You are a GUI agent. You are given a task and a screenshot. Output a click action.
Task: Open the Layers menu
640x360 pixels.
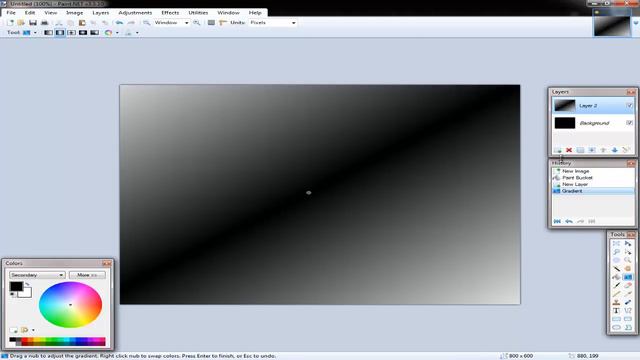[x=100, y=13]
